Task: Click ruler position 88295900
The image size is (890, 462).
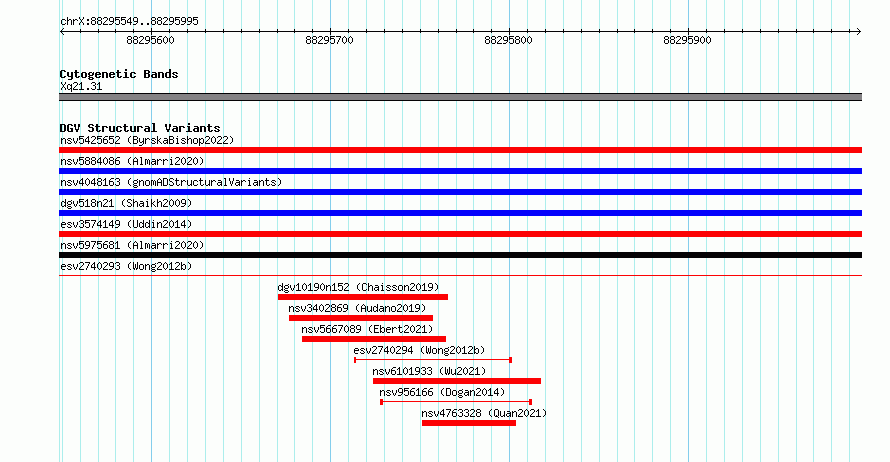Action: 687,40
